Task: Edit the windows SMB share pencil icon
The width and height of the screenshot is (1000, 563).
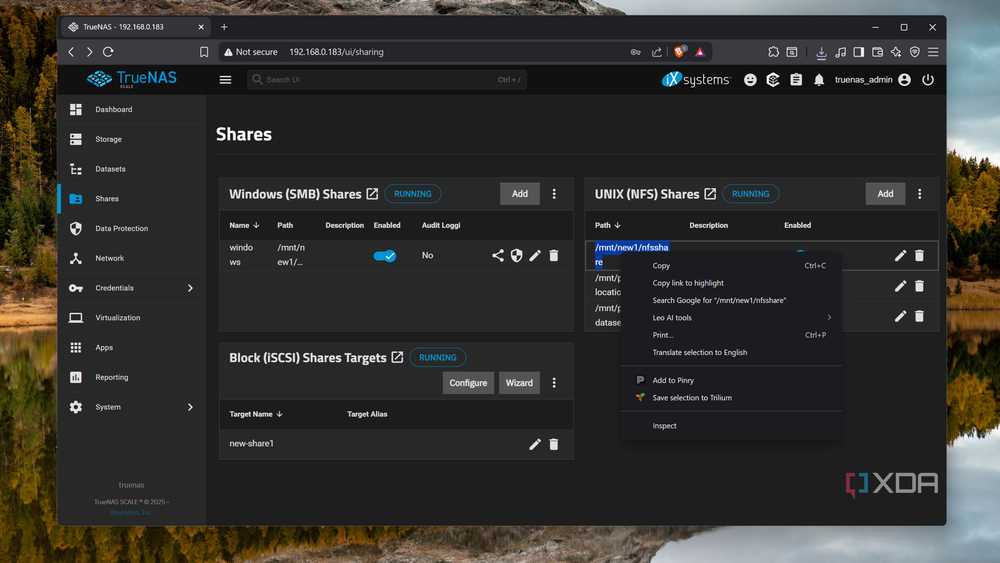Action: pos(535,256)
